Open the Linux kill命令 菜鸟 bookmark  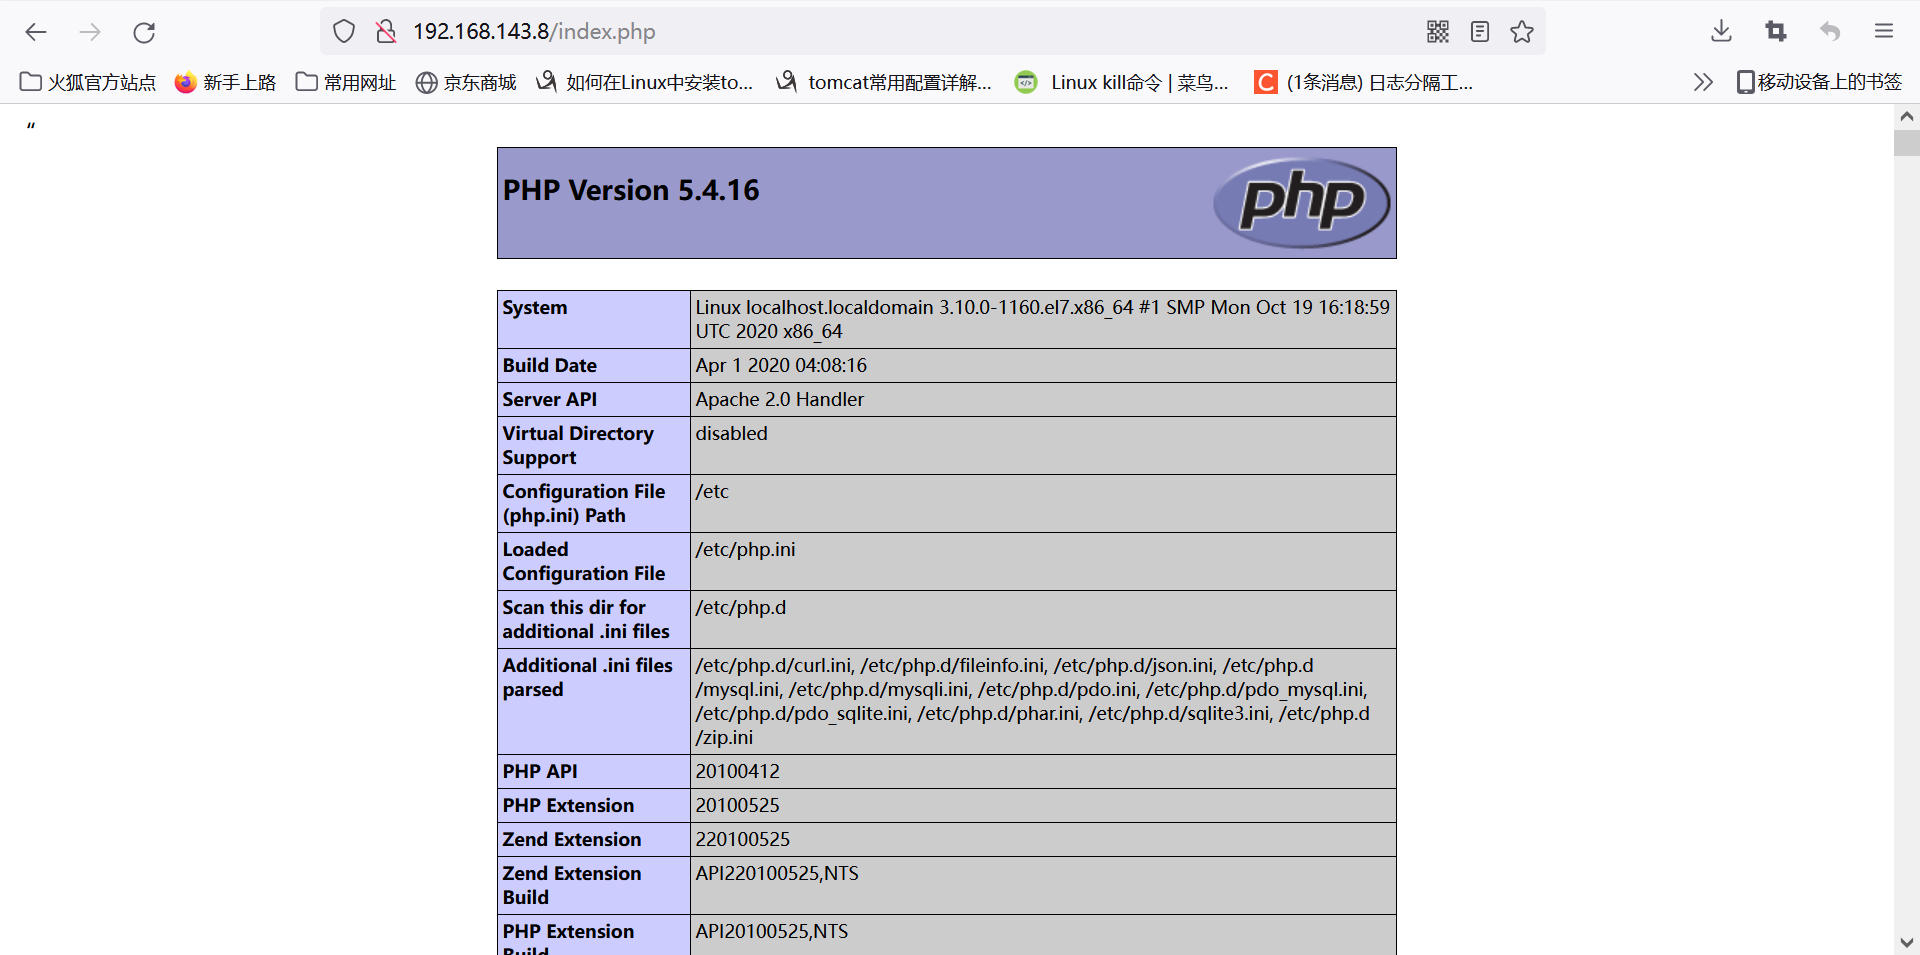[1122, 82]
